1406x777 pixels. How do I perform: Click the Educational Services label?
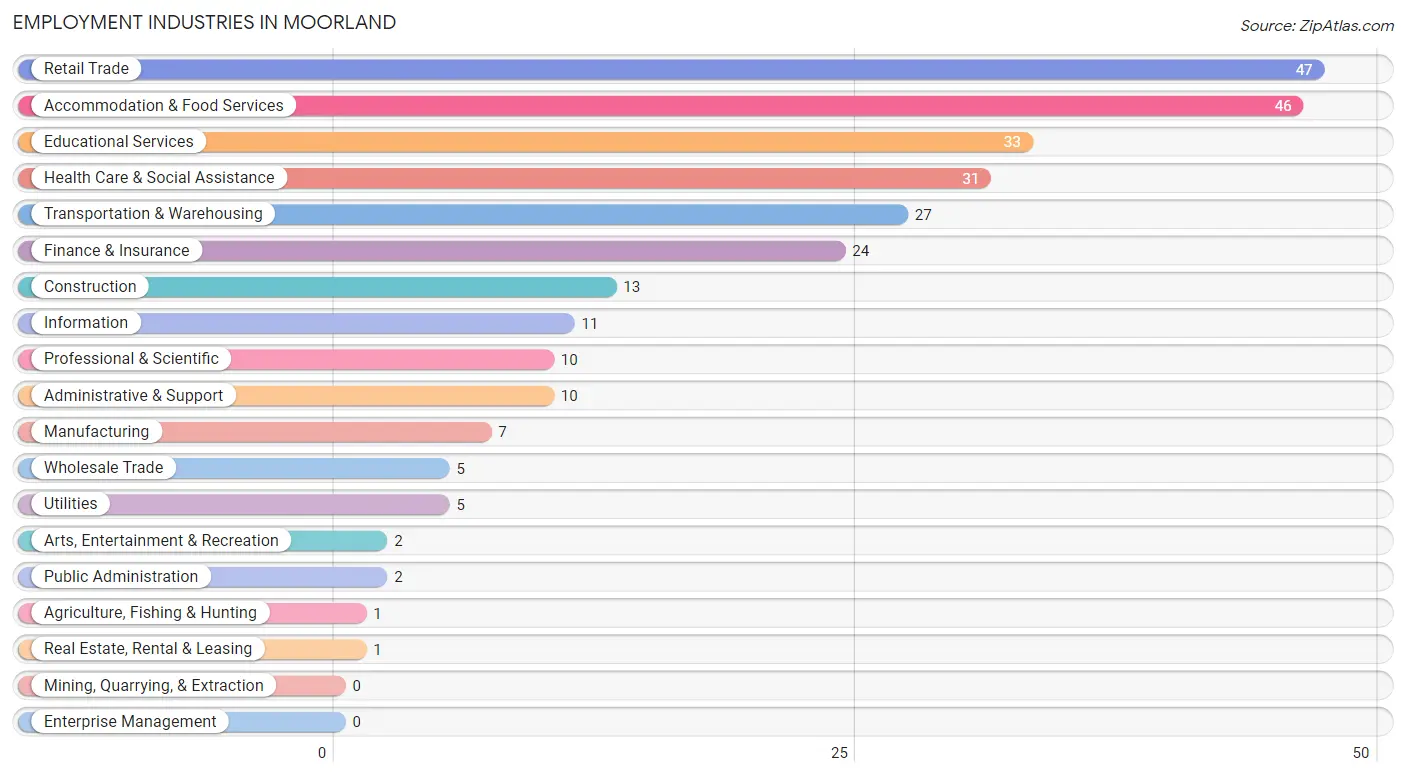coord(118,141)
